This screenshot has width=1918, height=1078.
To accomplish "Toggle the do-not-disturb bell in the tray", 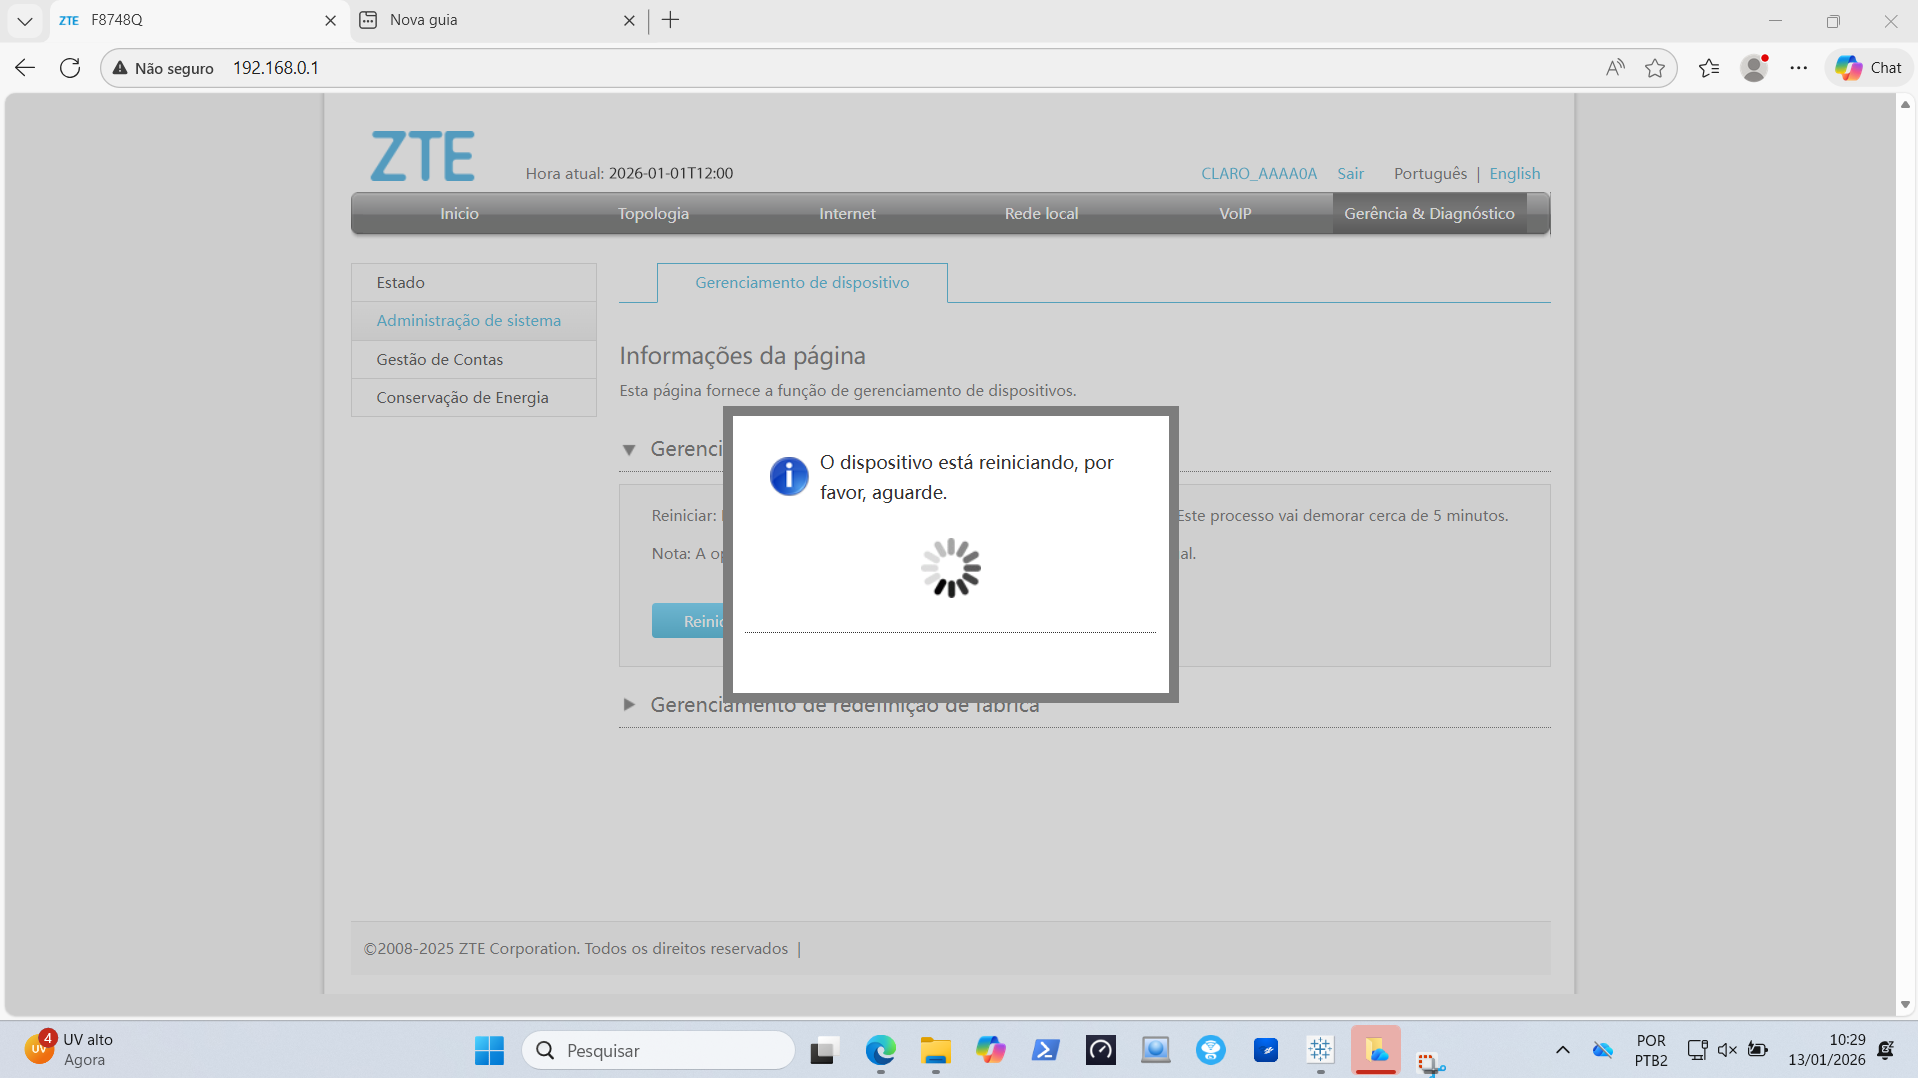I will [1886, 1050].
